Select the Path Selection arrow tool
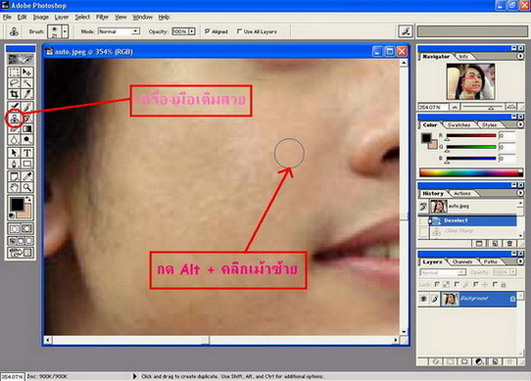This screenshot has width=531, height=381. [x=14, y=153]
